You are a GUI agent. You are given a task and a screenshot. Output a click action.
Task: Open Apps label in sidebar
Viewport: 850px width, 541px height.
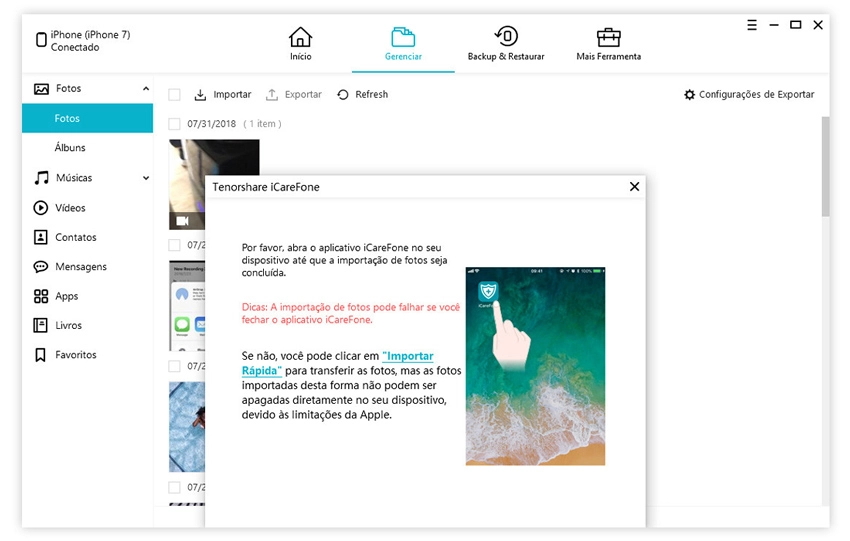[x=67, y=296]
